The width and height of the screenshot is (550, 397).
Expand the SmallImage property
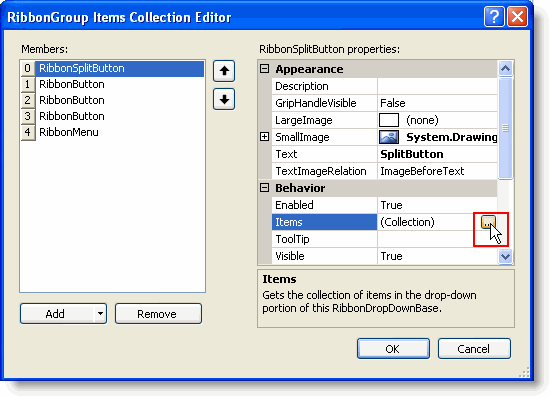(264, 137)
